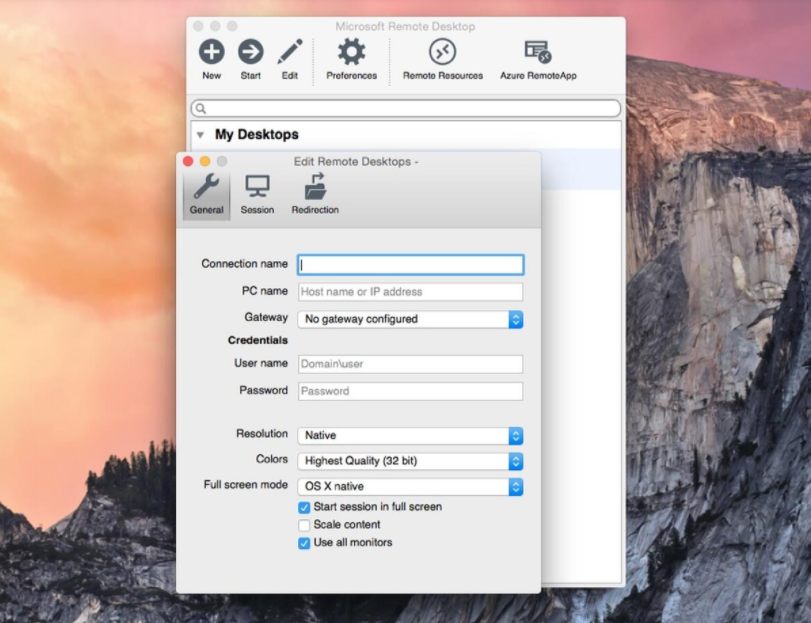Click the search magnifier icon
811x623 pixels.
pos(201,108)
